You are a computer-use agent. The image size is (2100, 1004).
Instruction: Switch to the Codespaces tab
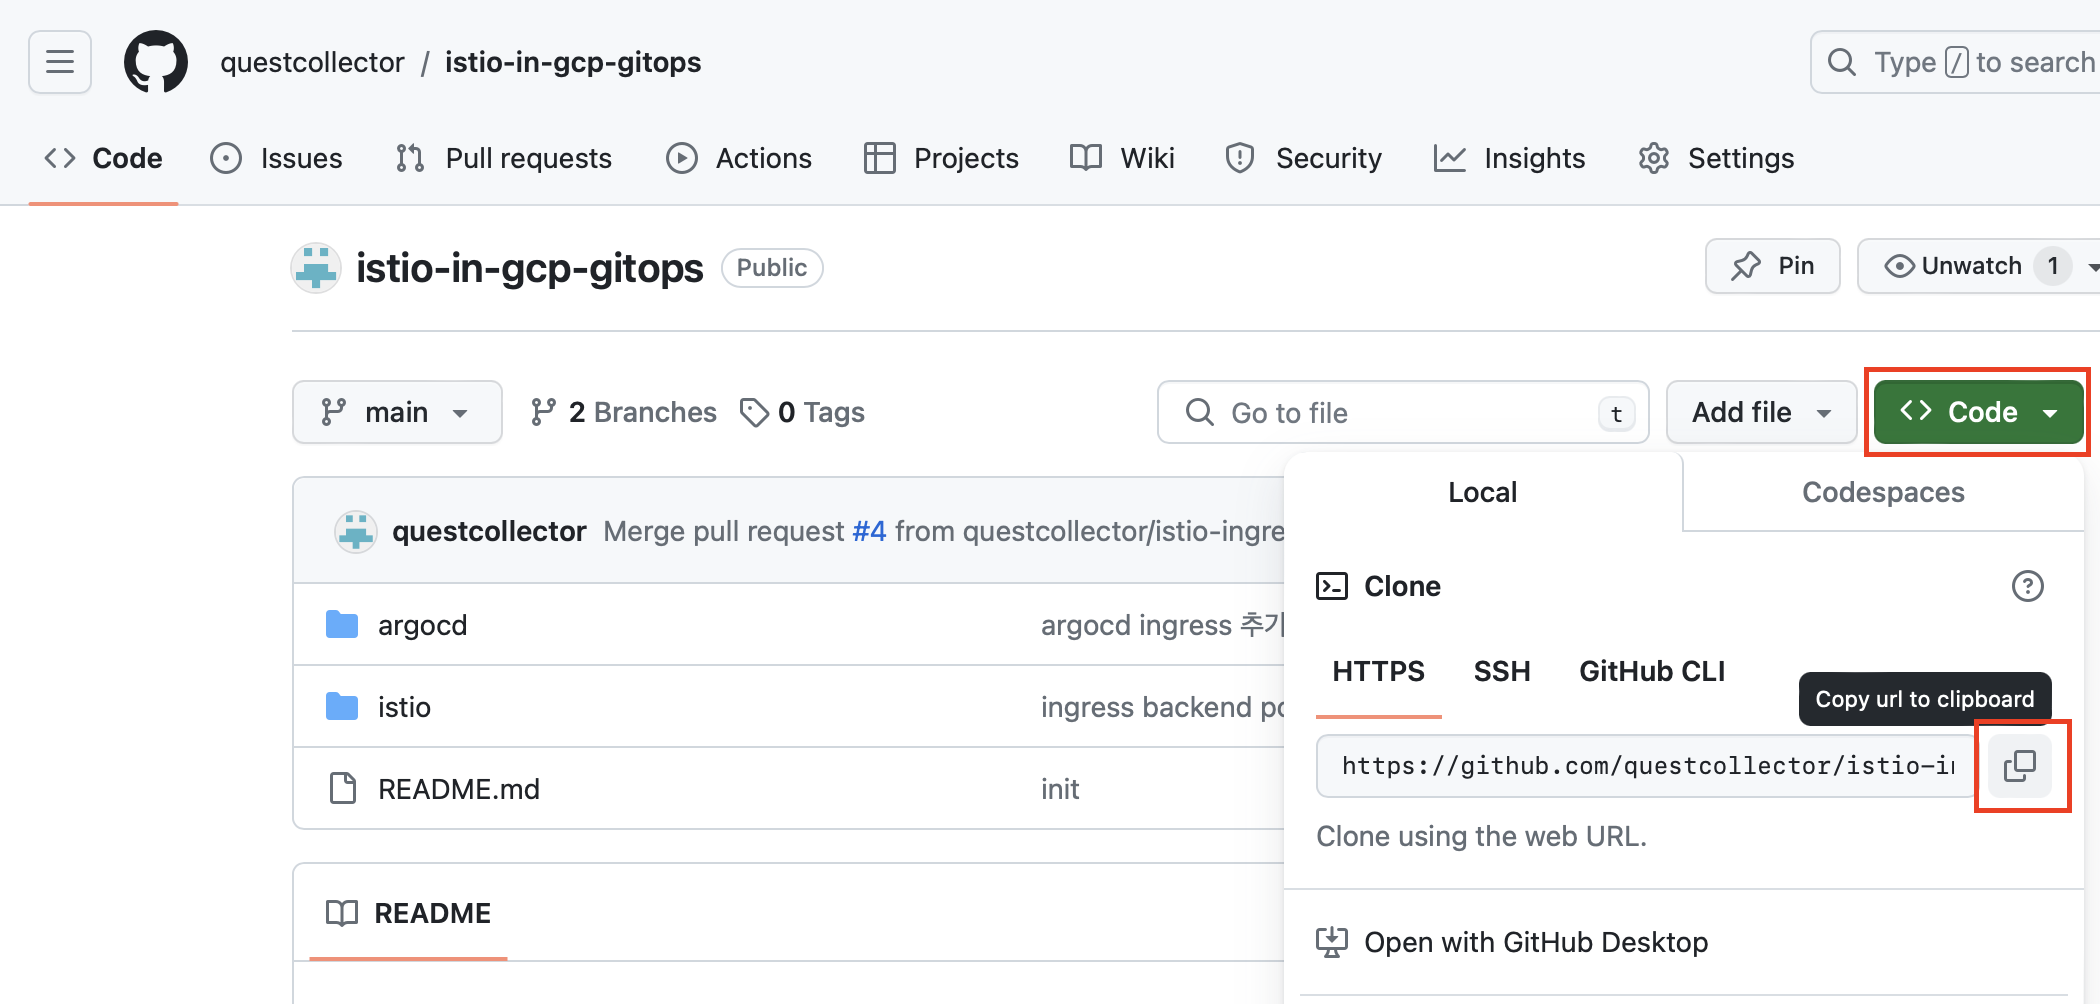click(1882, 492)
